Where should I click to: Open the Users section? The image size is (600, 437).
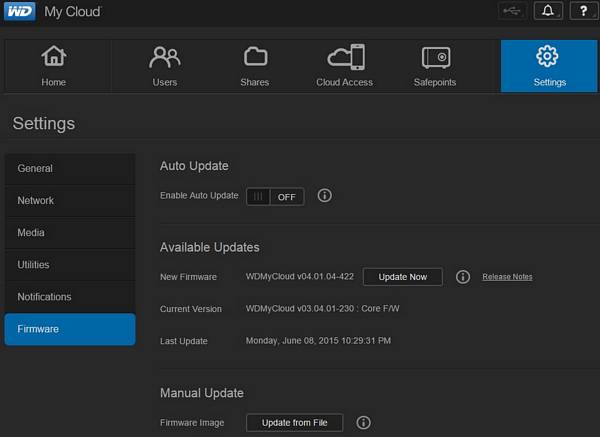point(165,66)
